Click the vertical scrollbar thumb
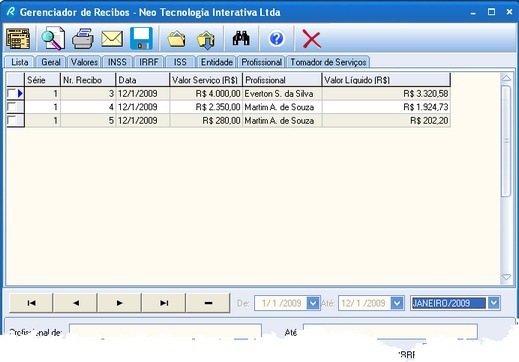The height and width of the screenshot is (362, 519). (x=506, y=141)
